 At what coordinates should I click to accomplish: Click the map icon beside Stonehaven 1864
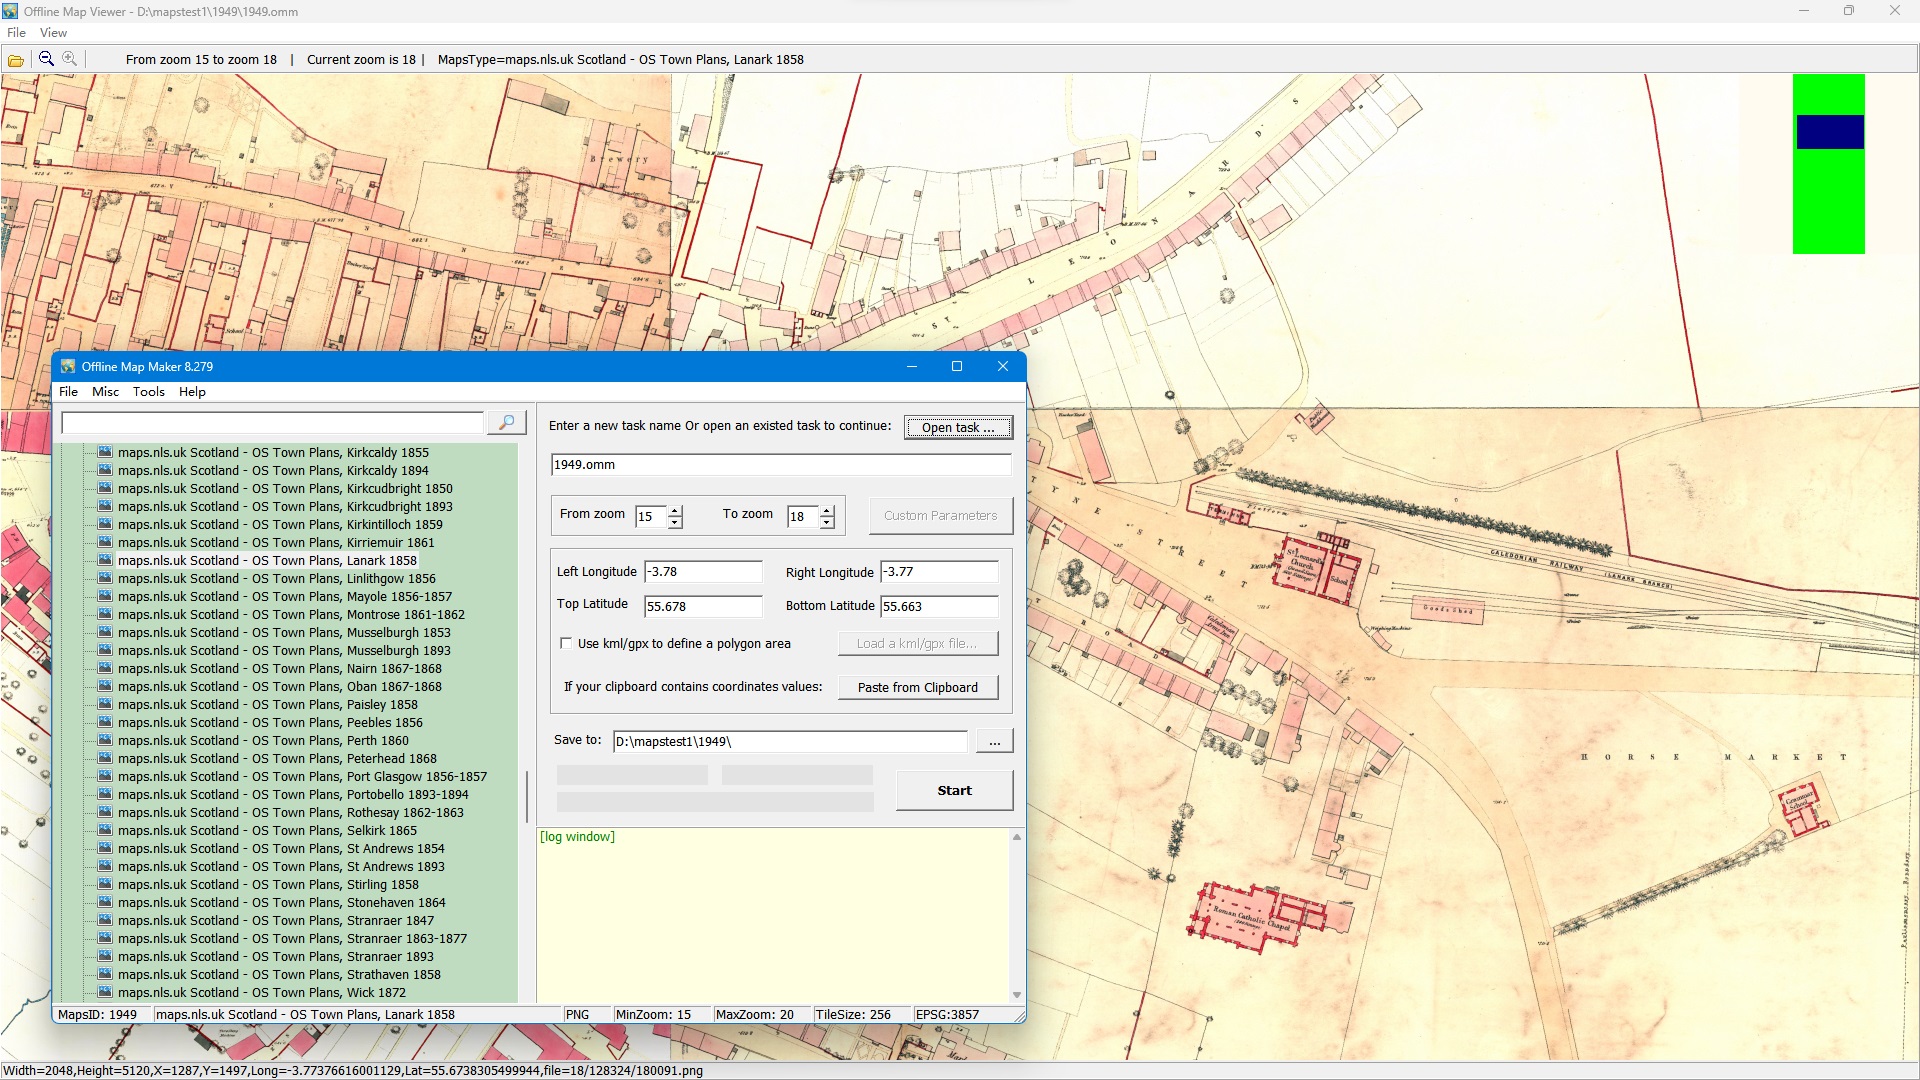(x=105, y=902)
